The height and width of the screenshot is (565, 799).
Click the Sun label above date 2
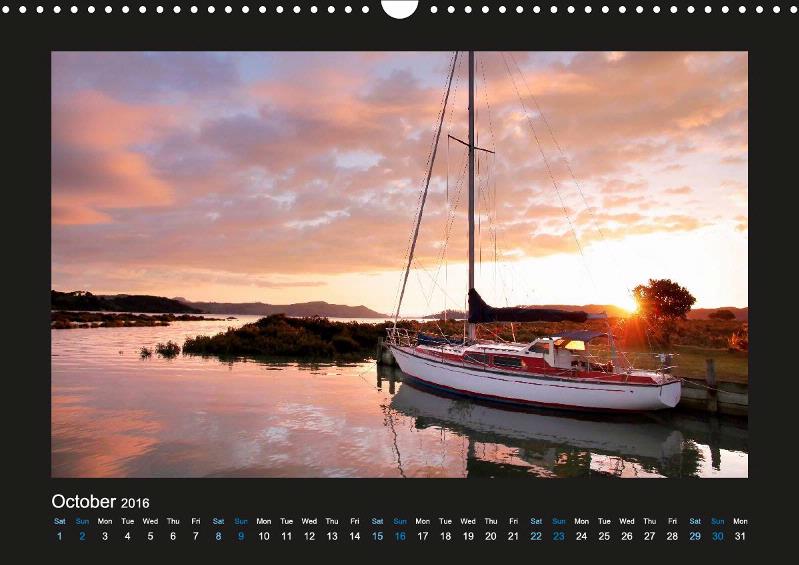82,521
